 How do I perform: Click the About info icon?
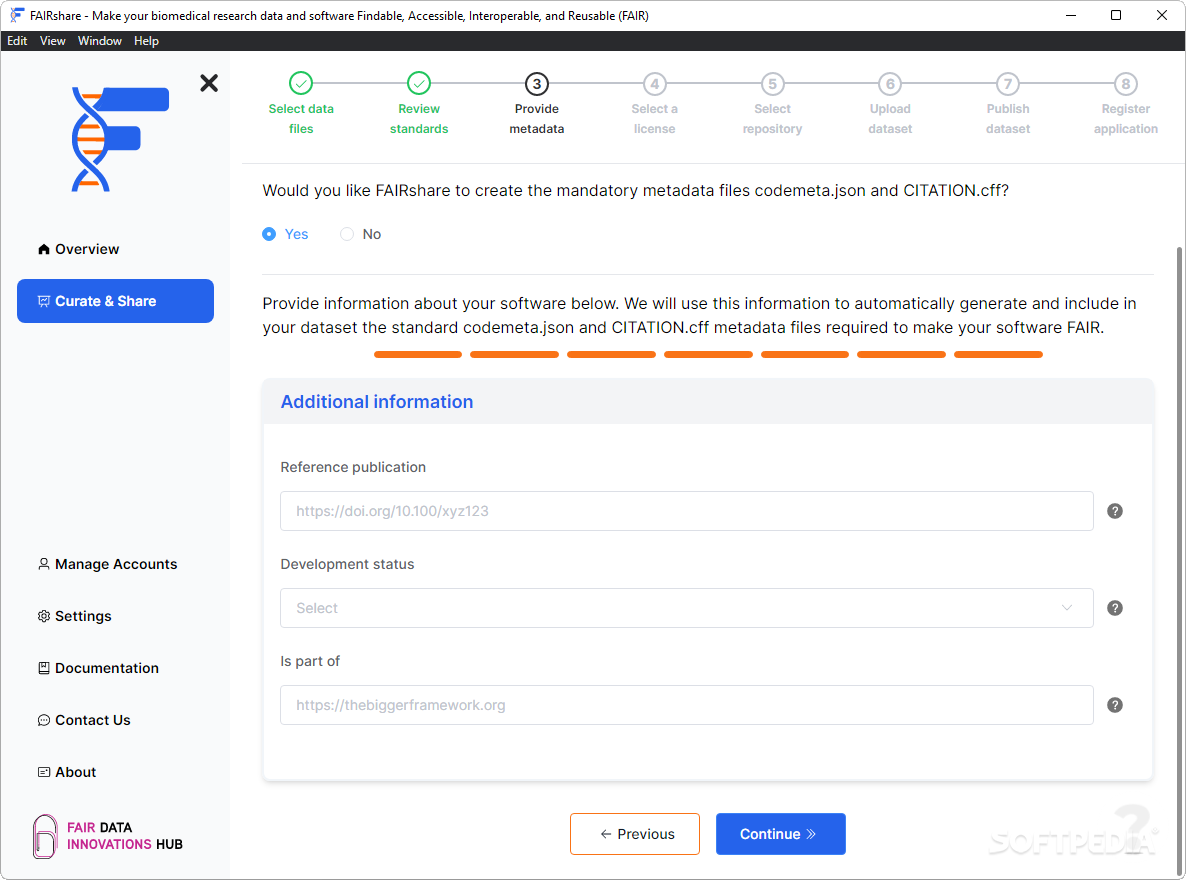(x=44, y=772)
